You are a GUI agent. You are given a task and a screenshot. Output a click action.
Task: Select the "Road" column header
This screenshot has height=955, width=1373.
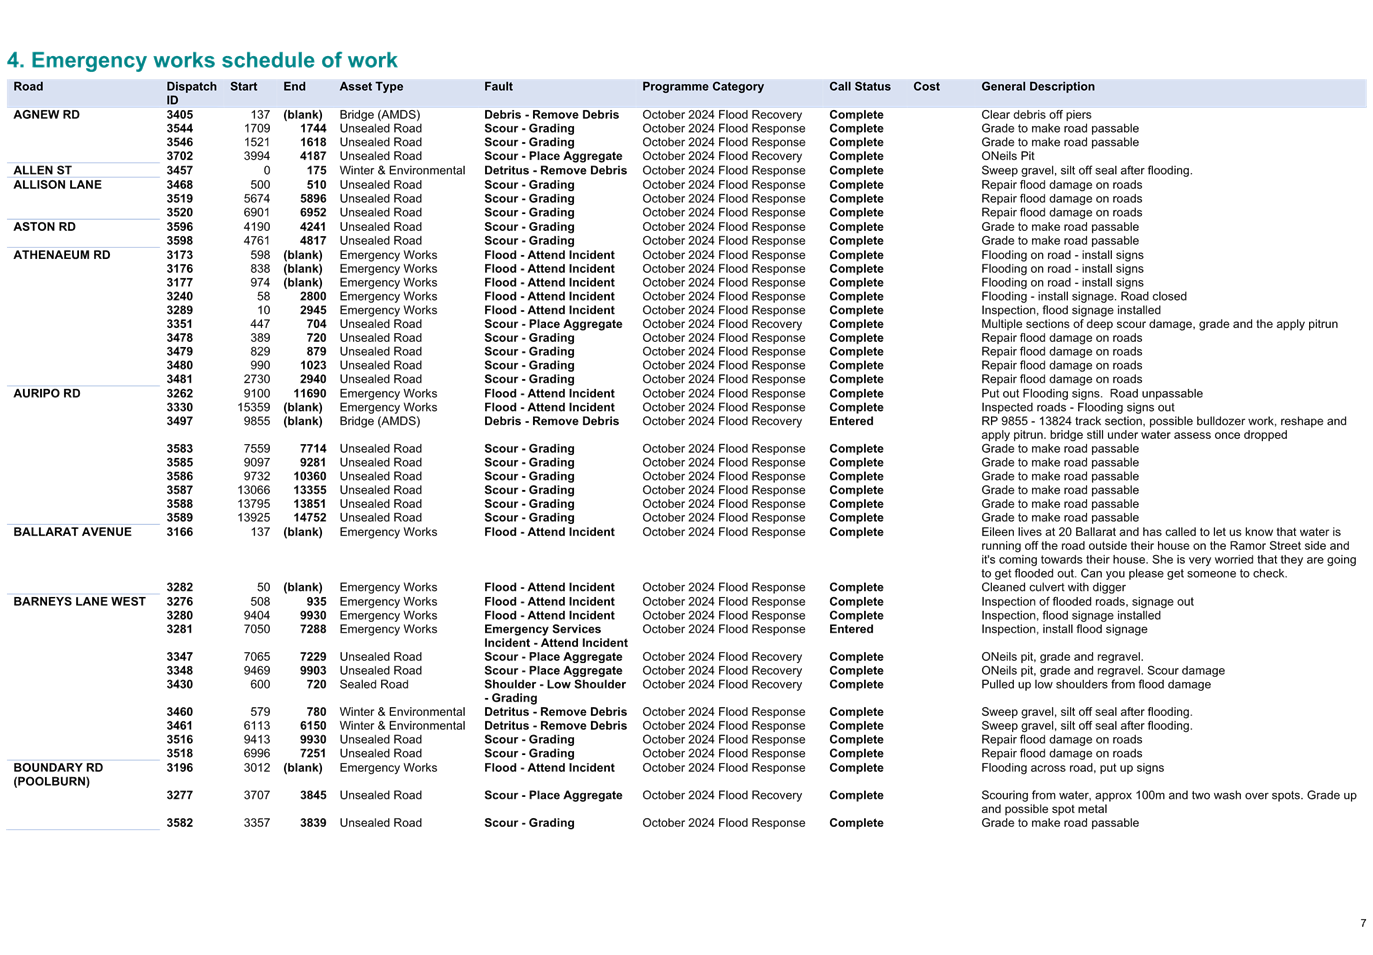click(x=28, y=86)
